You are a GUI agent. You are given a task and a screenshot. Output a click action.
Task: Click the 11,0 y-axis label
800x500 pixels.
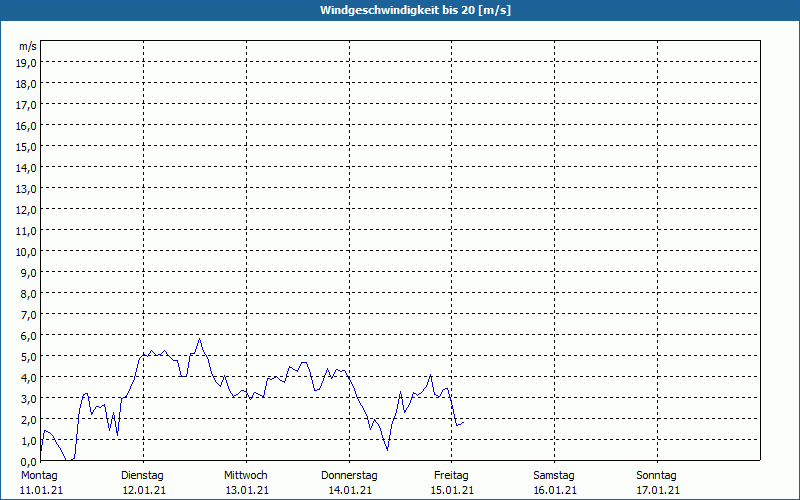coord(27,231)
